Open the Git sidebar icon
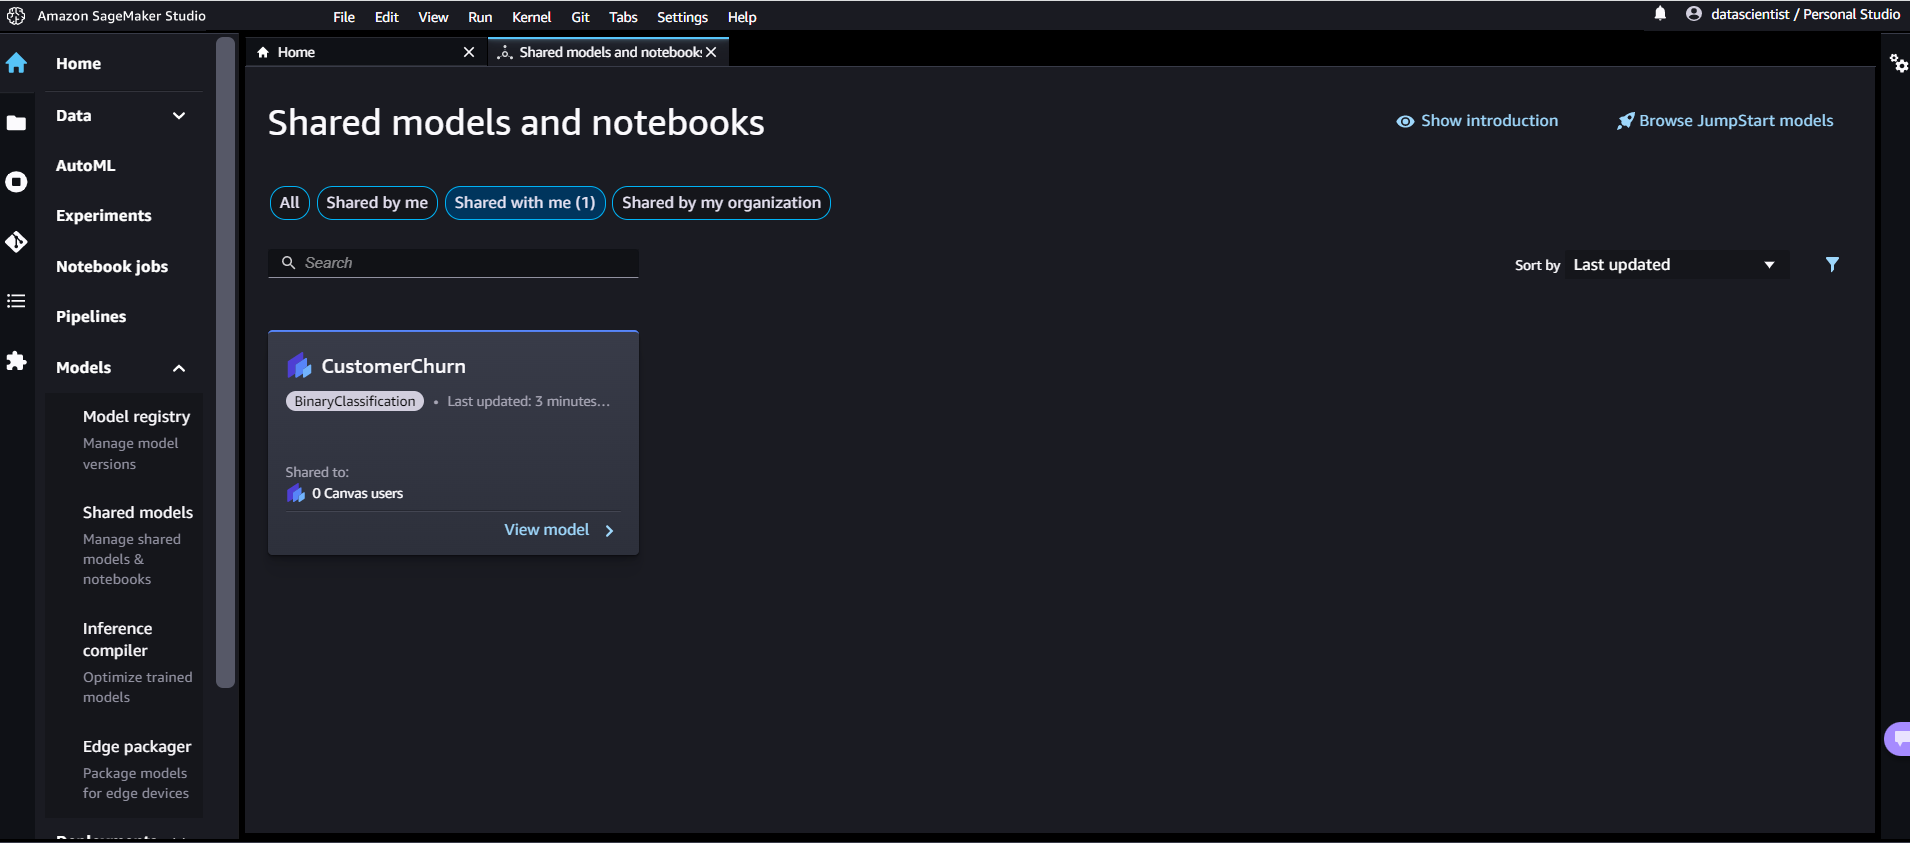 16,242
